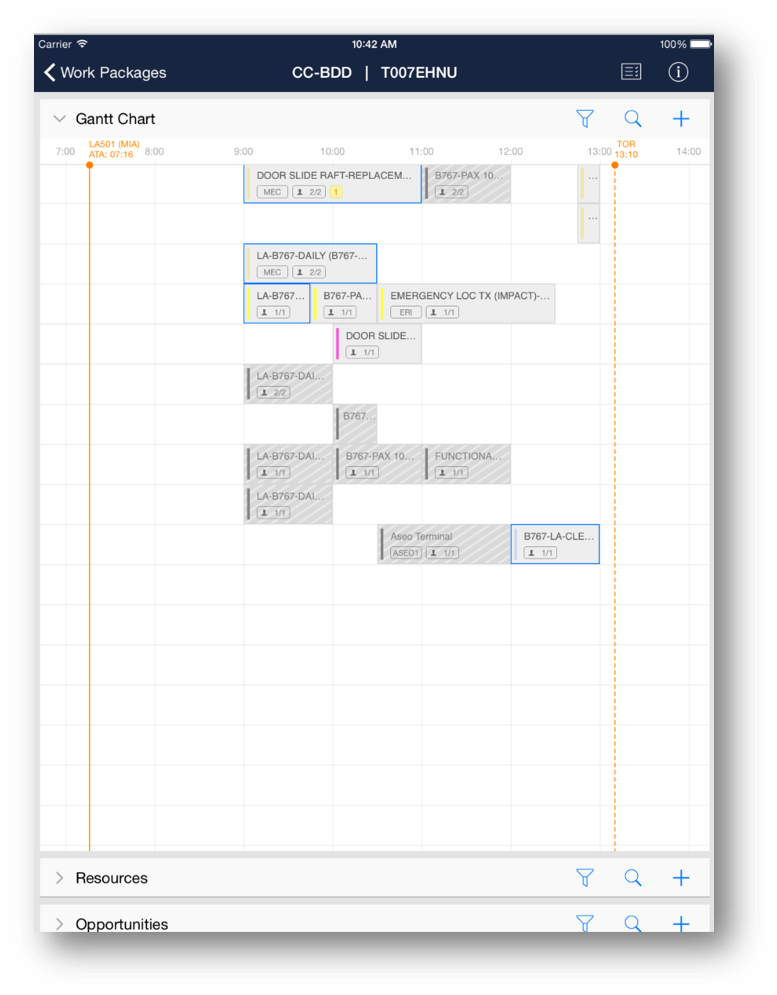Image resolution: width=777 pixels, height=995 pixels.
Task: Click MEC tag on DOOR SLIDE RAFT task
Action: pos(272,192)
